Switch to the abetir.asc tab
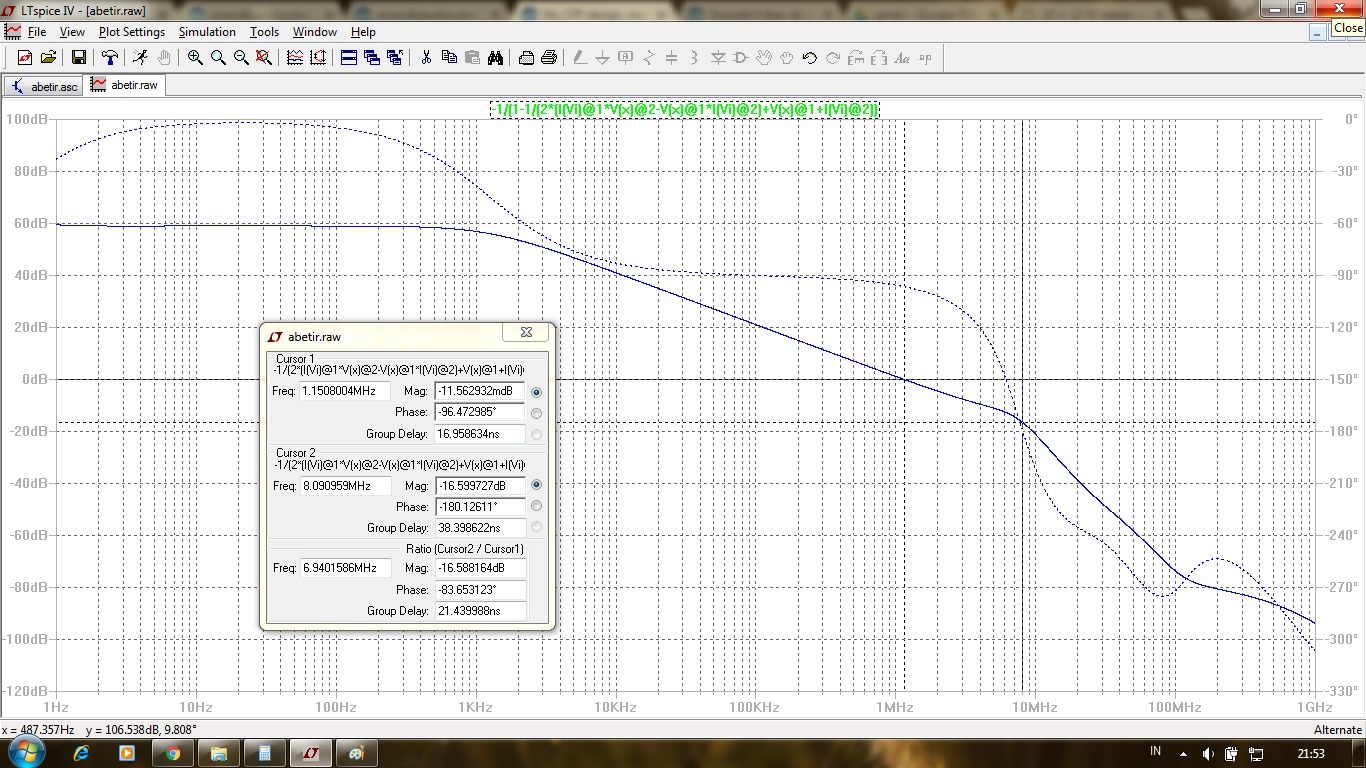The width and height of the screenshot is (1366, 768). (x=44, y=86)
